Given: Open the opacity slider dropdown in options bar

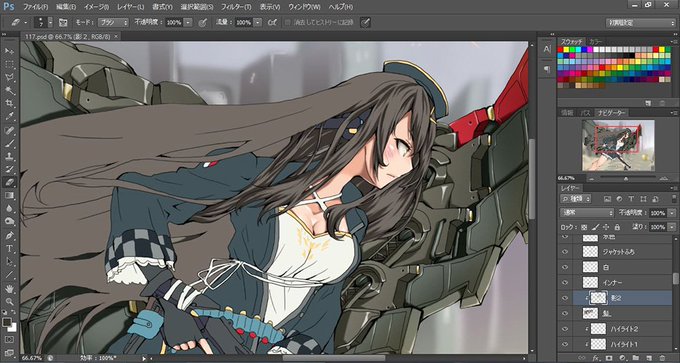Looking at the screenshot, I should (188, 23).
